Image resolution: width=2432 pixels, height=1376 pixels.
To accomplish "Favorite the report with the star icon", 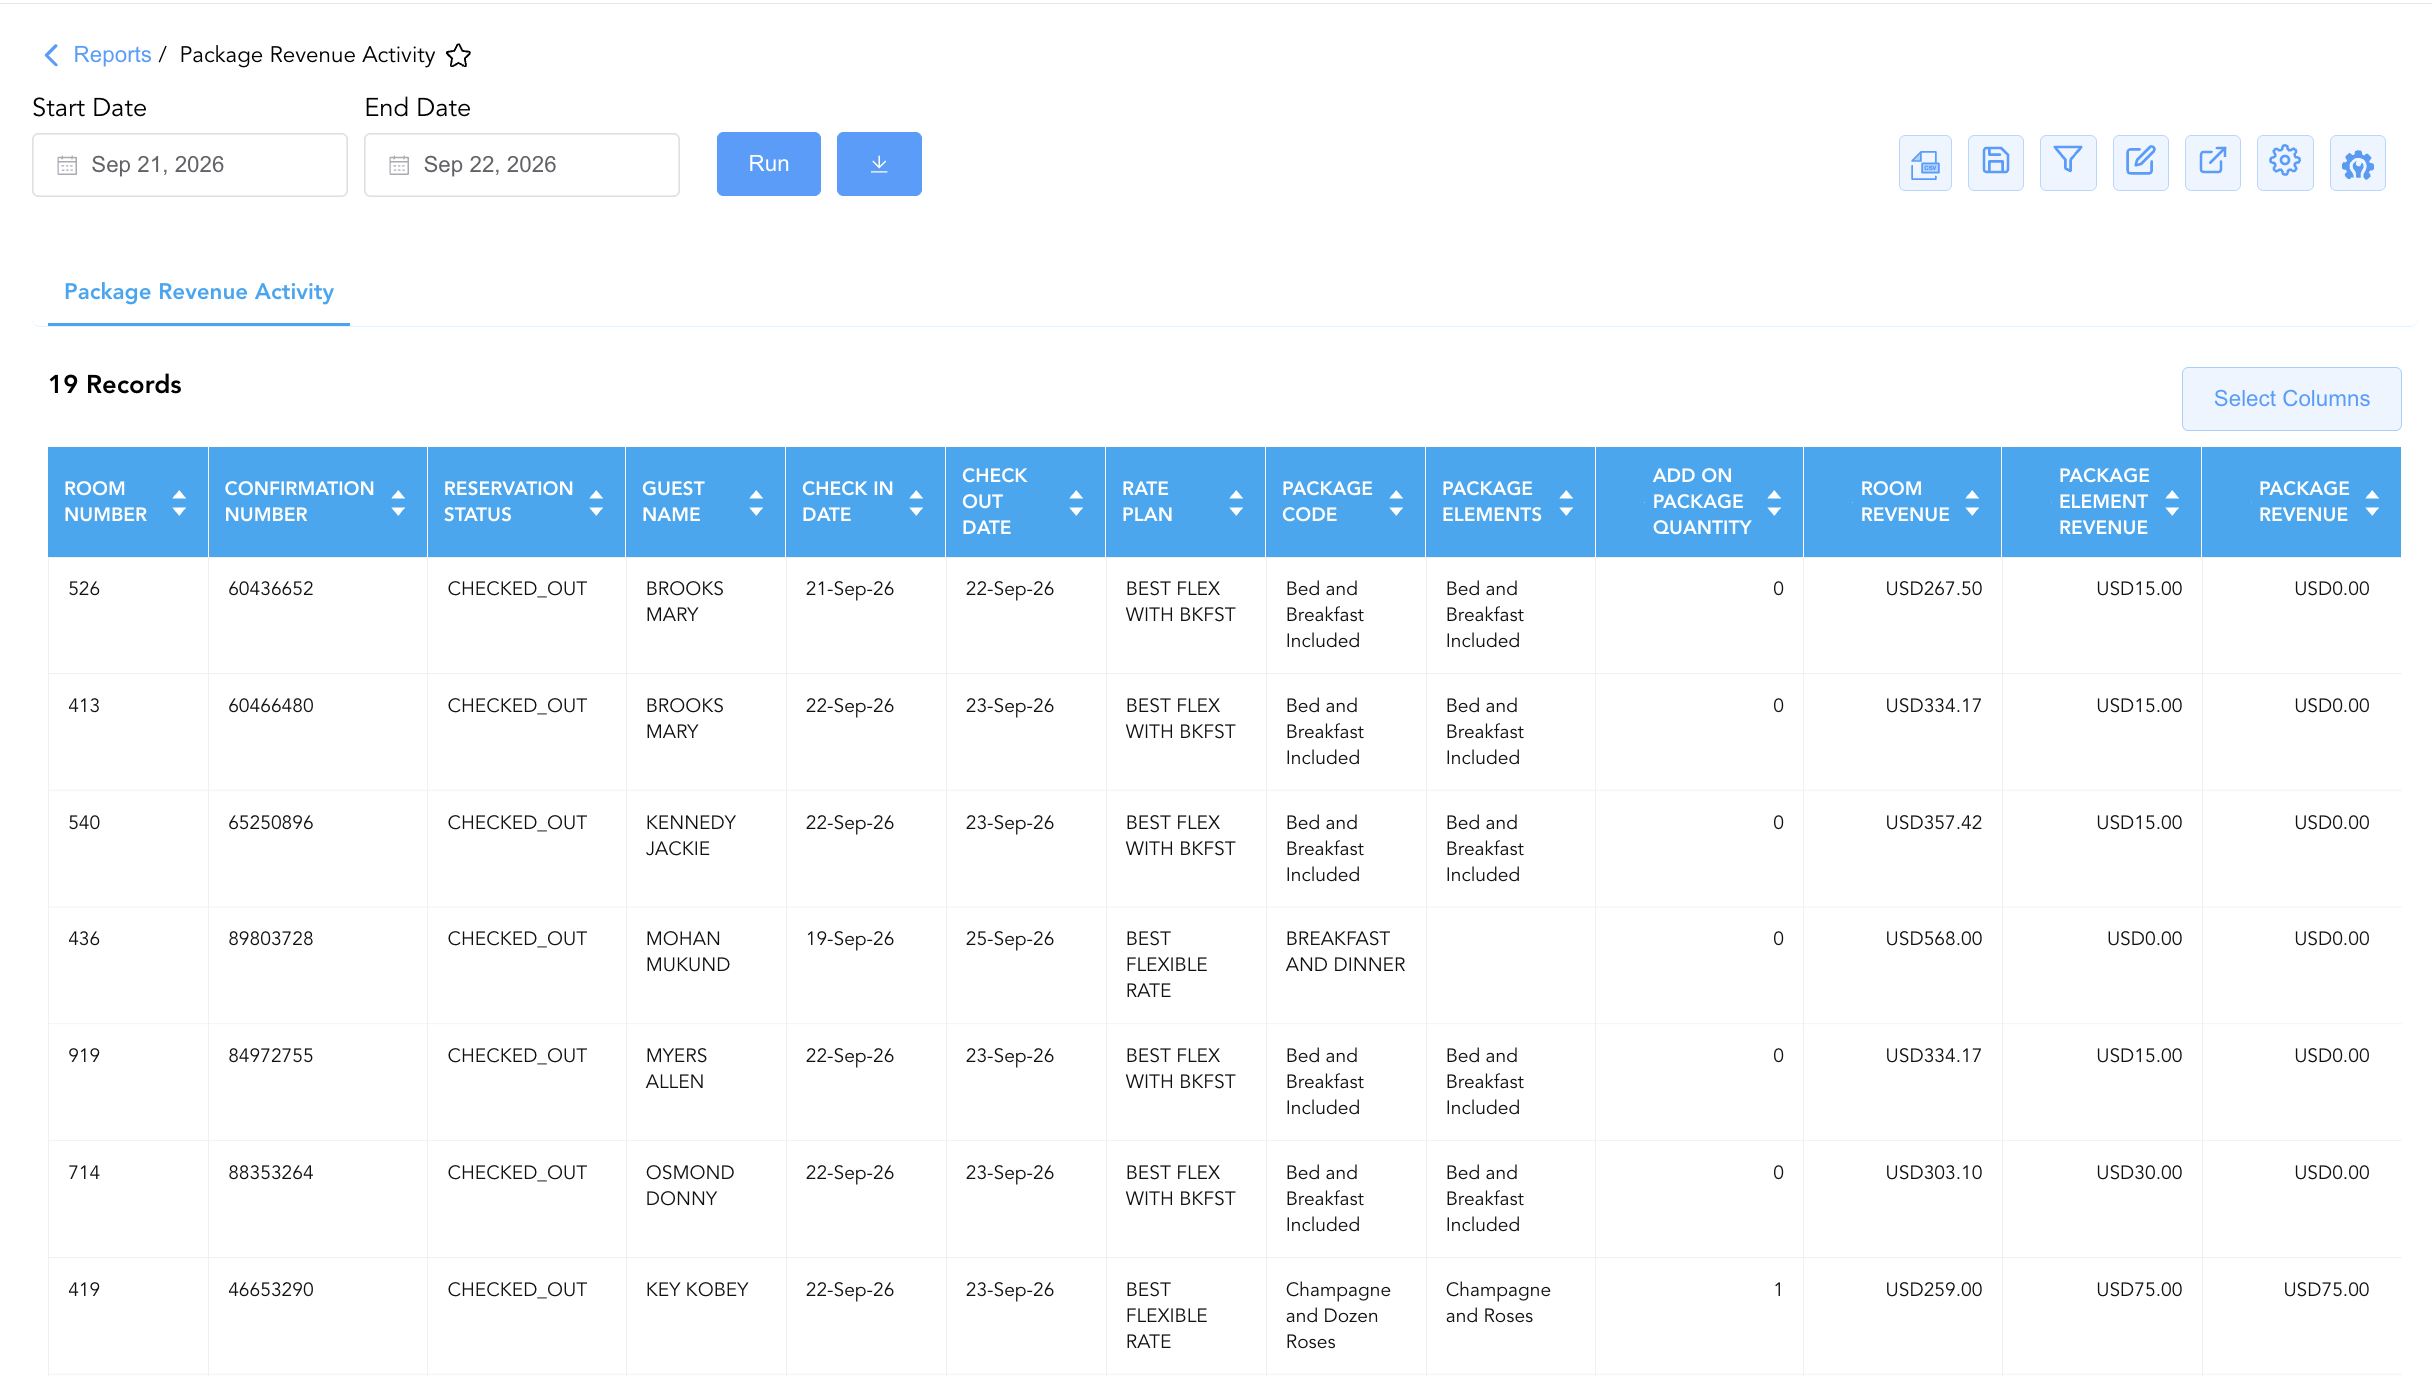I will pyautogui.click(x=459, y=55).
